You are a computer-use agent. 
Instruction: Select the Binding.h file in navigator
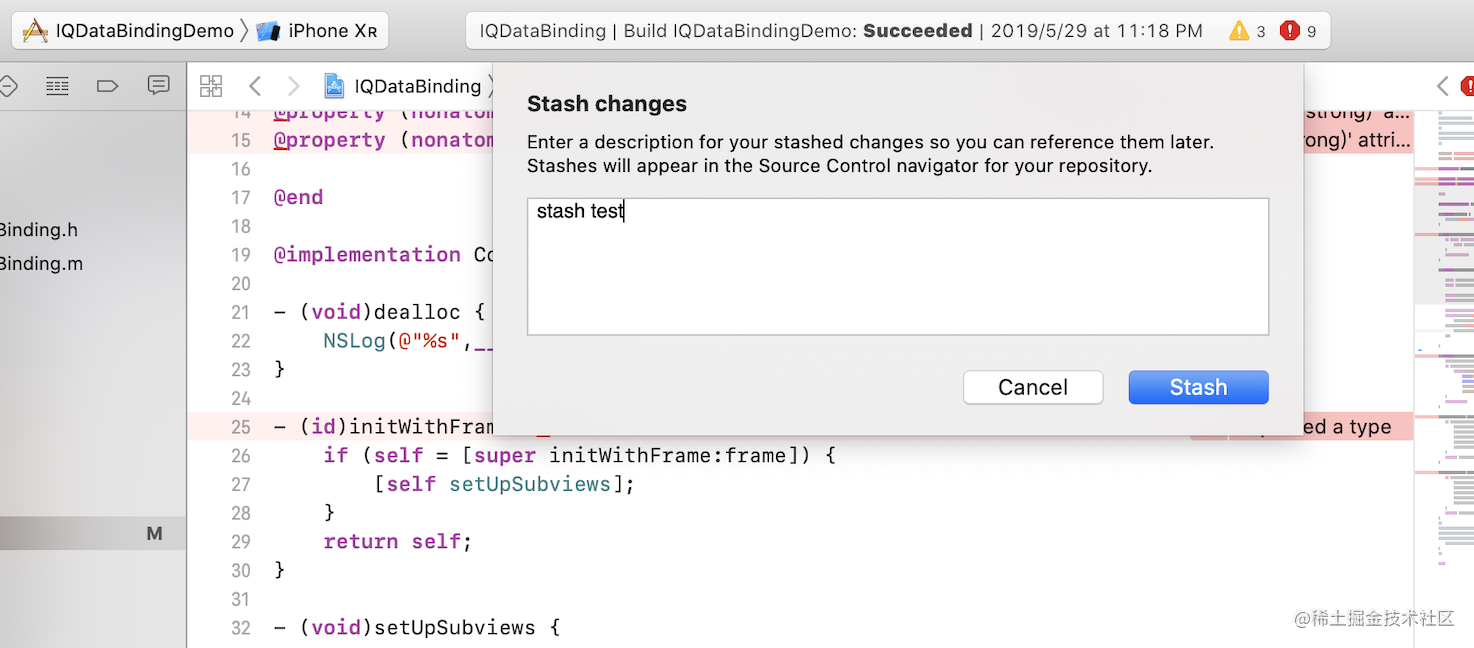tap(39, 230)
